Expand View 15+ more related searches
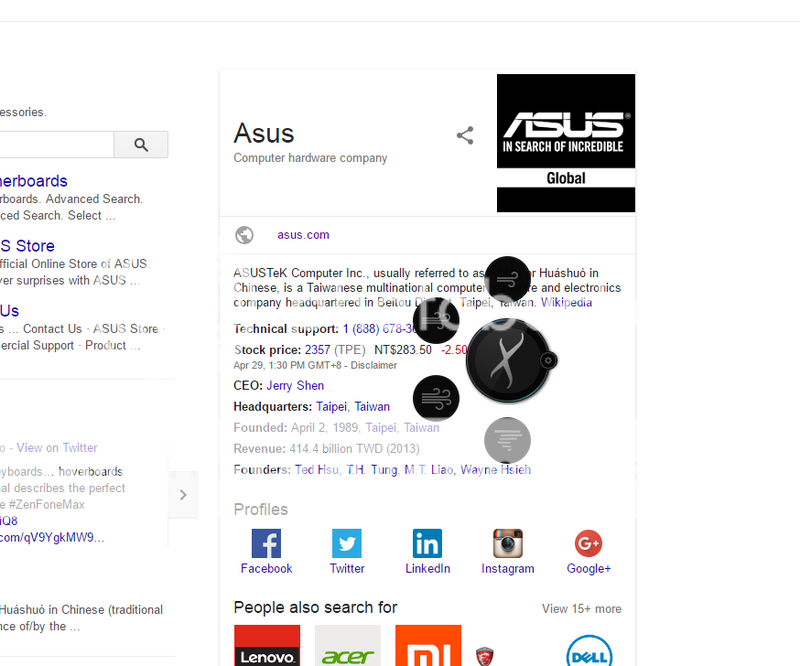Screen dimensions: 800x666 (581, 608)
